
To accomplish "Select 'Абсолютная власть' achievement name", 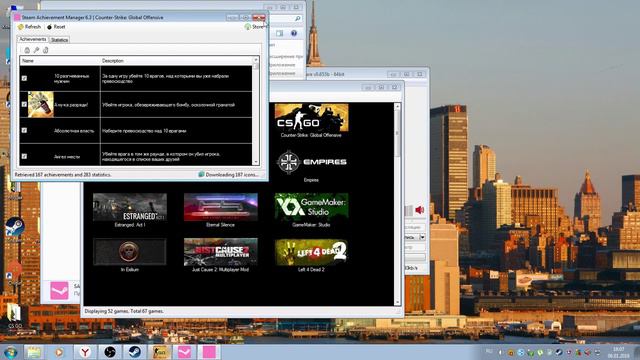I will (74, 131).
